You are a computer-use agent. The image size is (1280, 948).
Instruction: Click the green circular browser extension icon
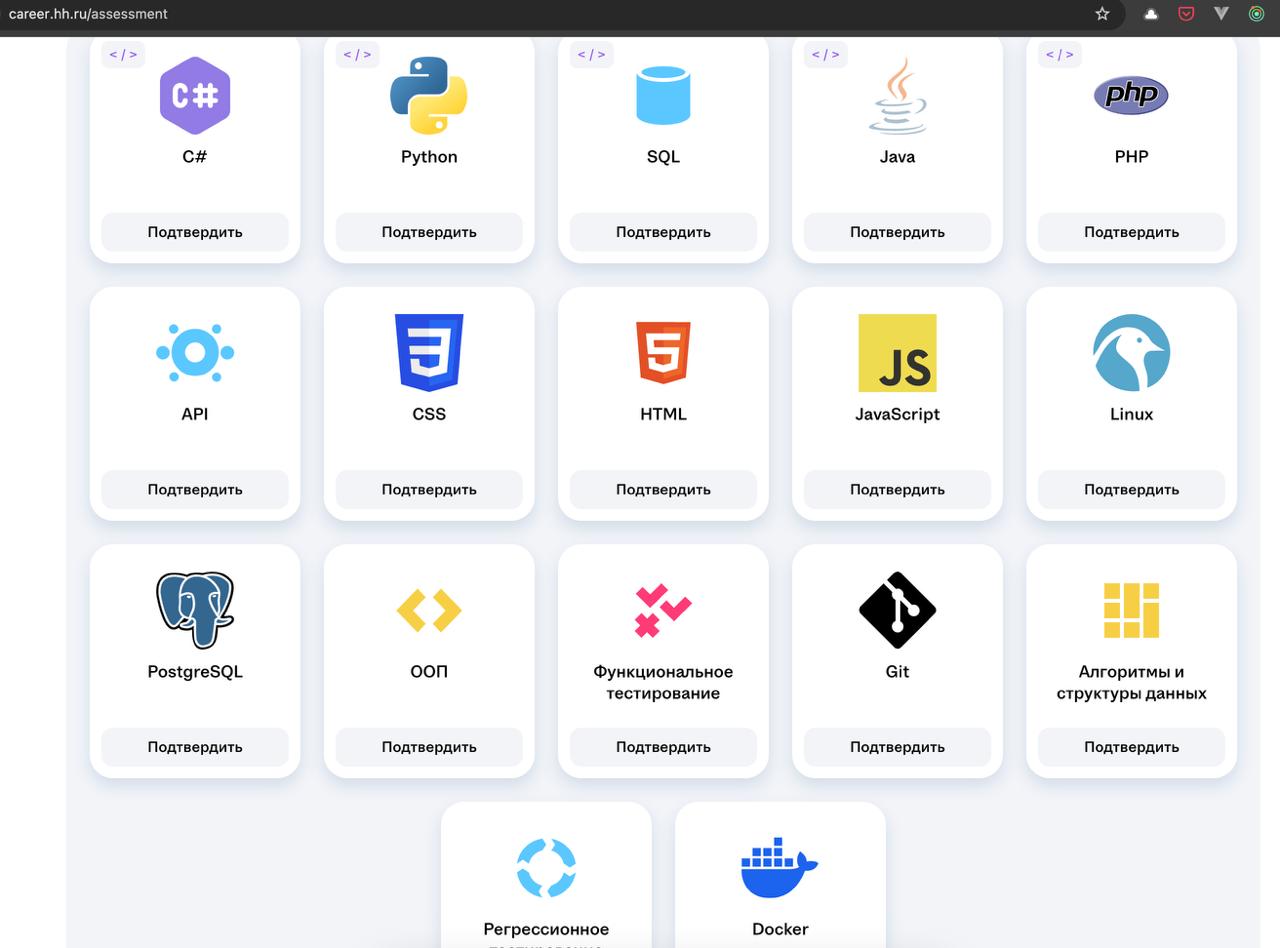pyautogui.click(x=1256, y=14)
